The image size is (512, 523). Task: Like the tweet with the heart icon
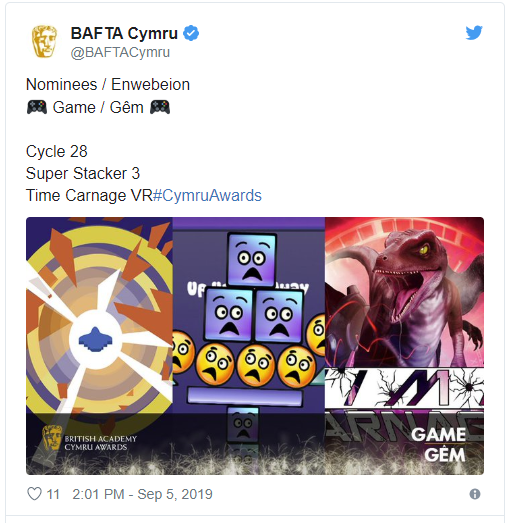[x=34, y=494]
